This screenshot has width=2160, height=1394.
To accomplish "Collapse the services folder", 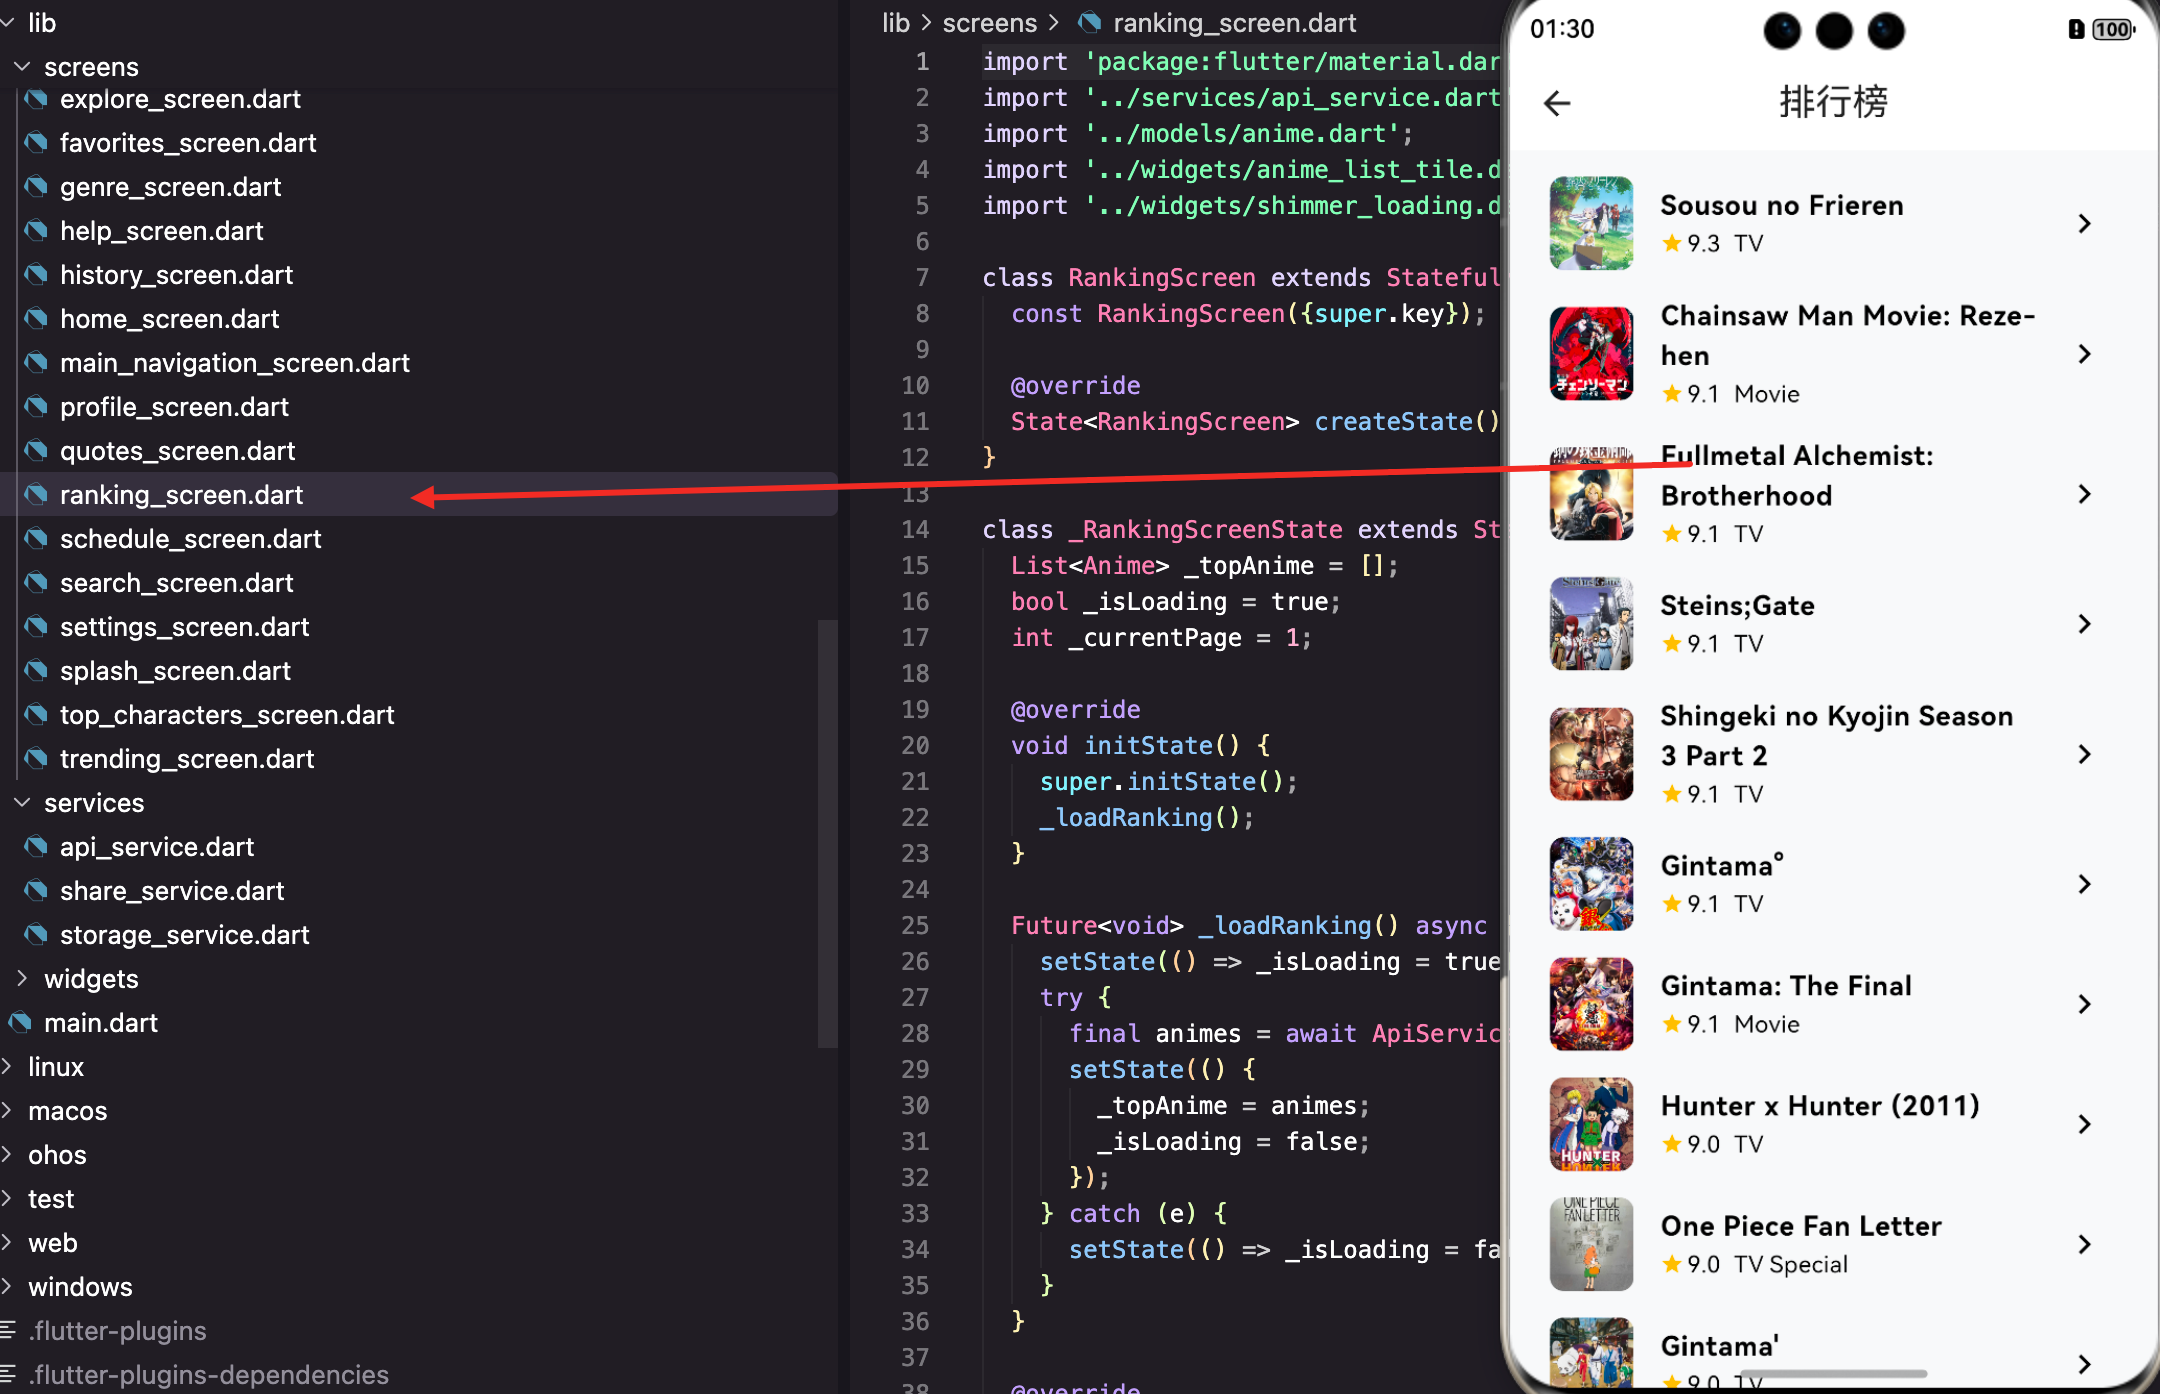I will click(22, 803).
